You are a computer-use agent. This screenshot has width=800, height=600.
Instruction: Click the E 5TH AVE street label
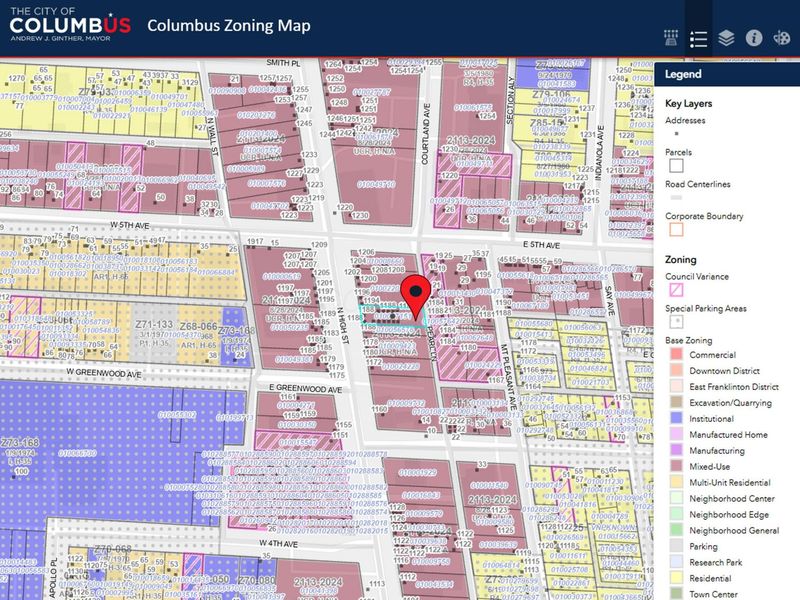[x=541, y=245]
